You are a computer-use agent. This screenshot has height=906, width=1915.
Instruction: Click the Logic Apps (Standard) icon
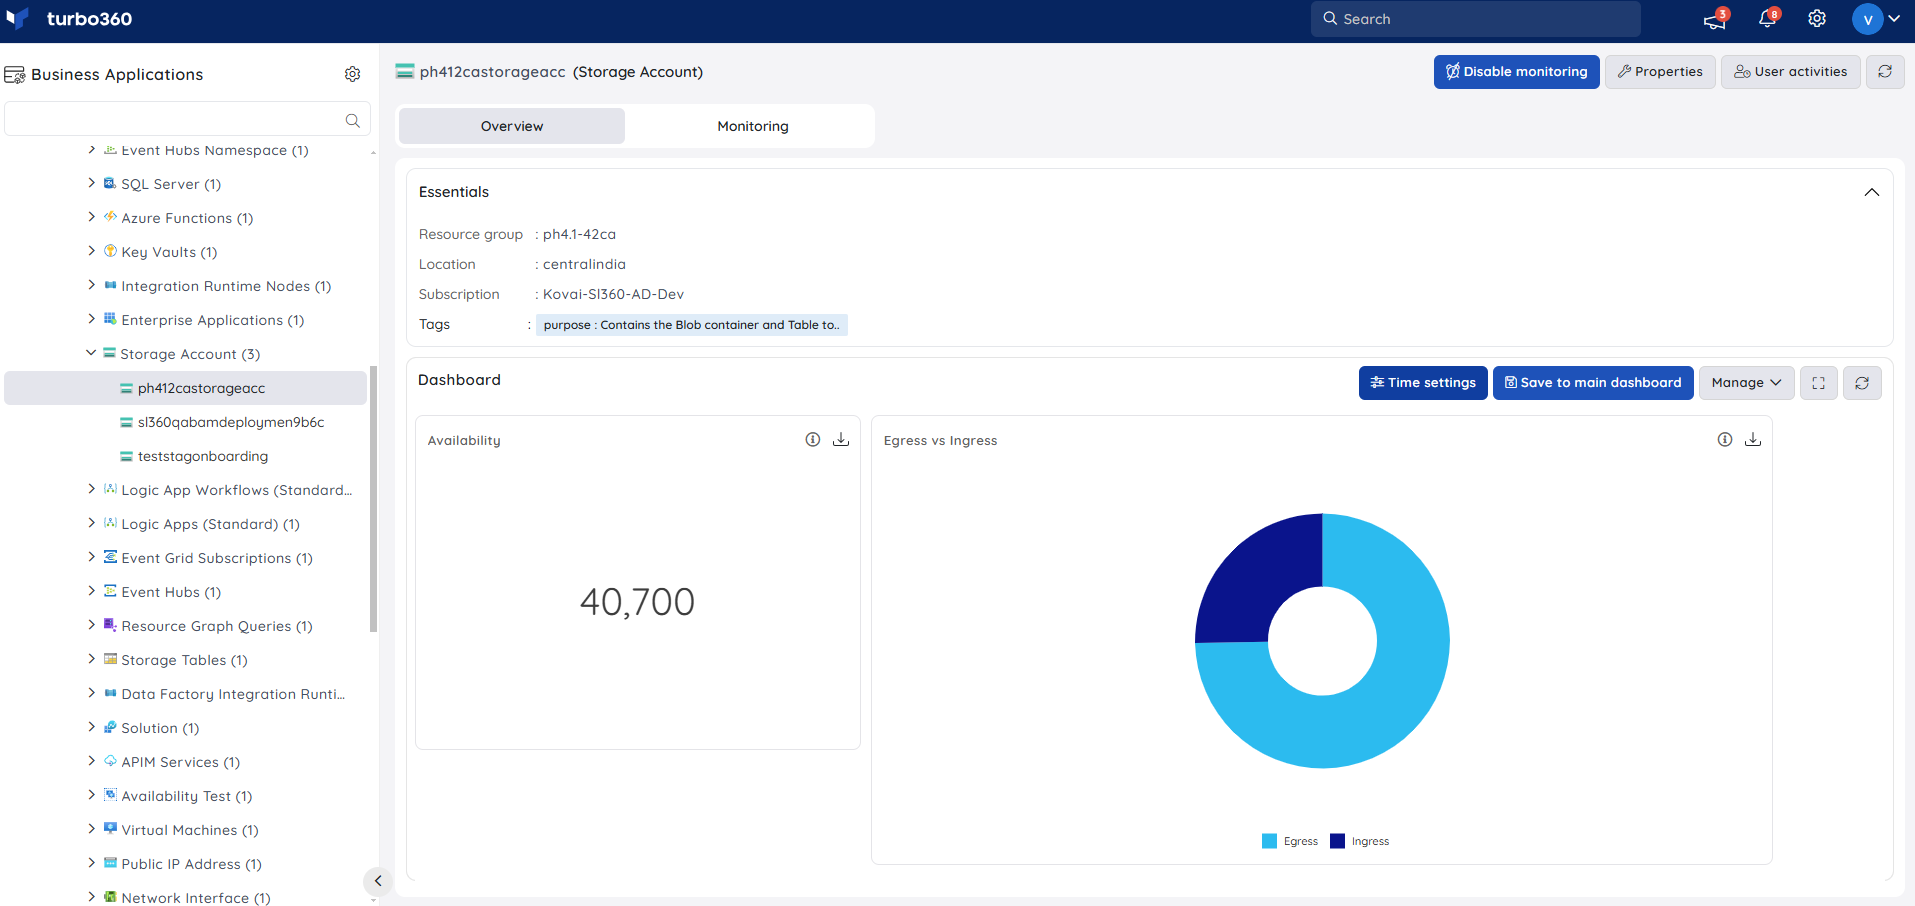tap(110, 523)
